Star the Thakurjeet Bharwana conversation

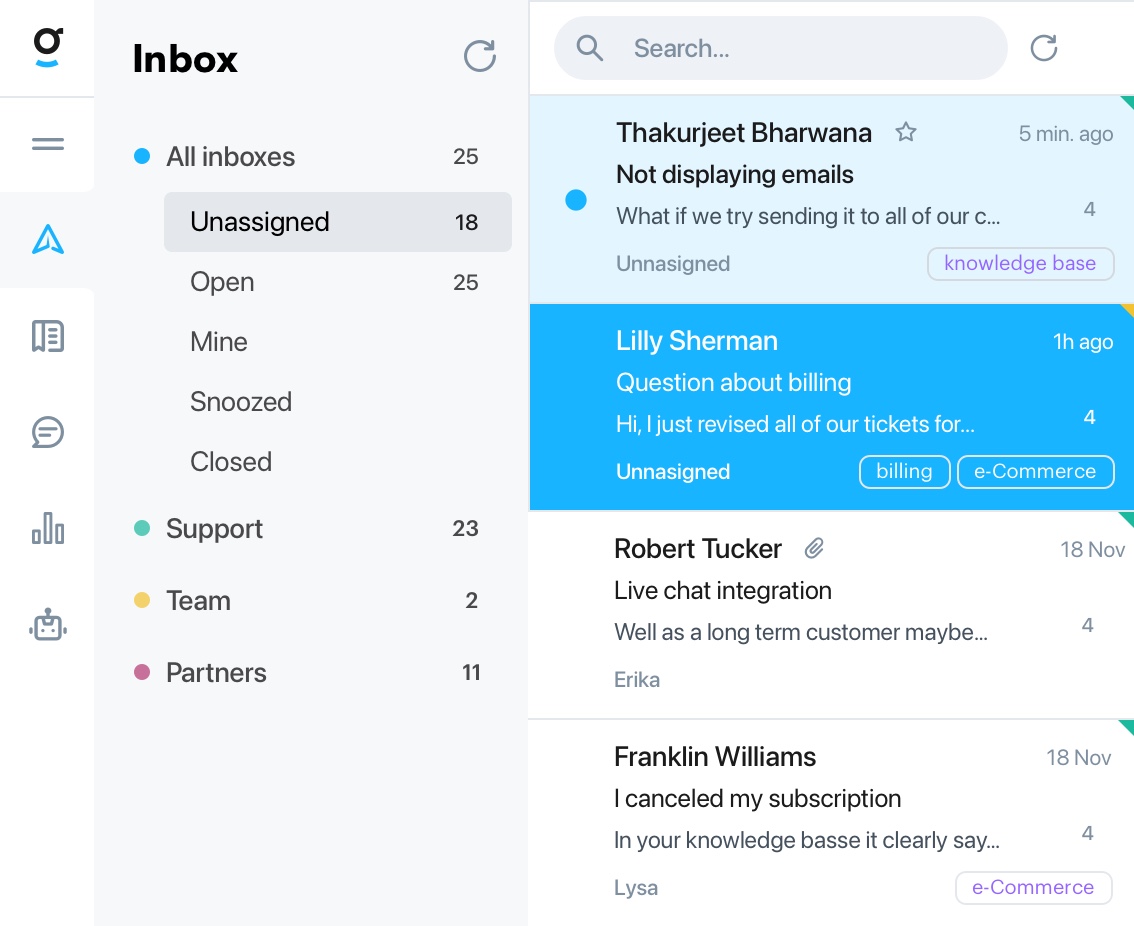pos(905,132)
